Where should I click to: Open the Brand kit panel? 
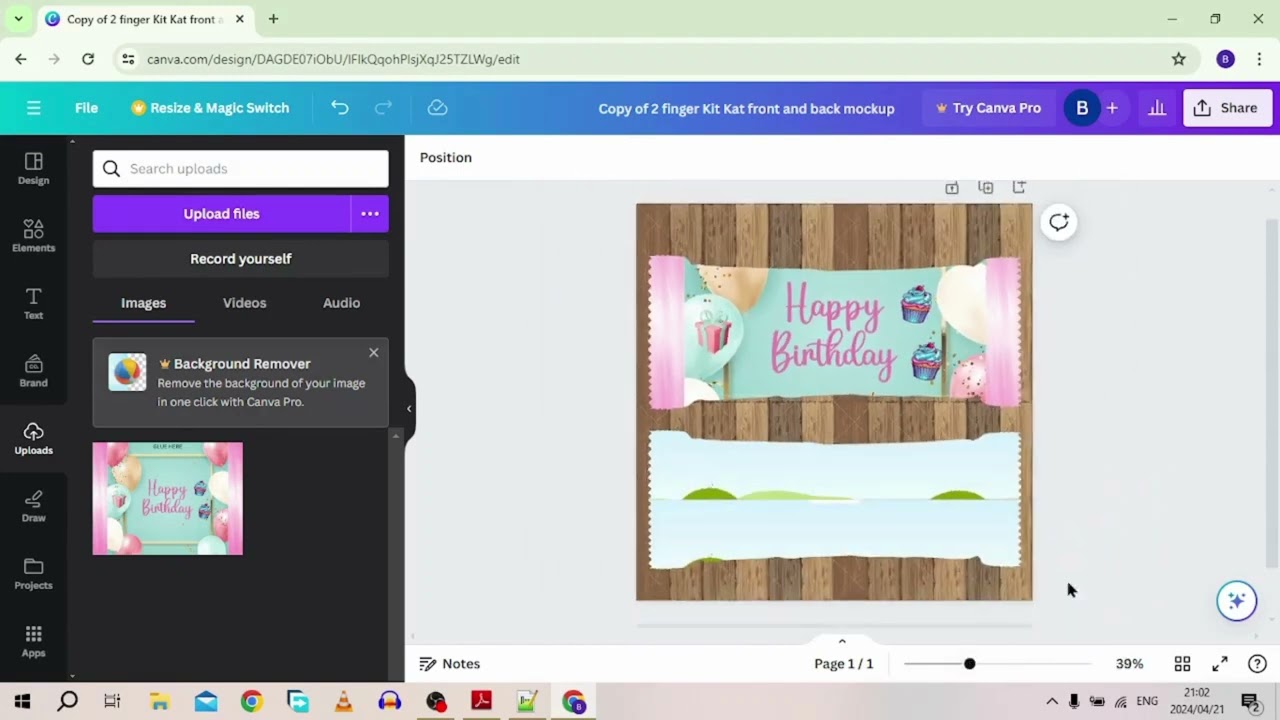[x=33, y=371]
